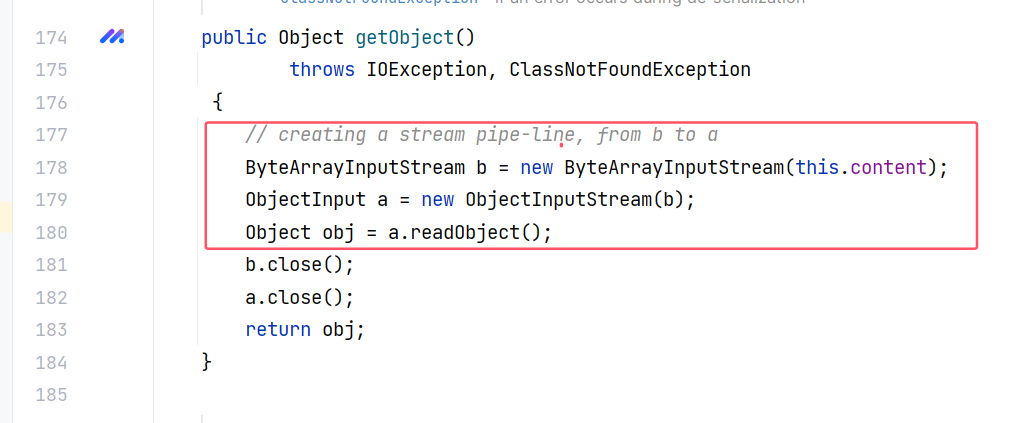Click ClassNotFoundException in the throws clause
The image size is (1017, 423).
click(x=630, y=70)
